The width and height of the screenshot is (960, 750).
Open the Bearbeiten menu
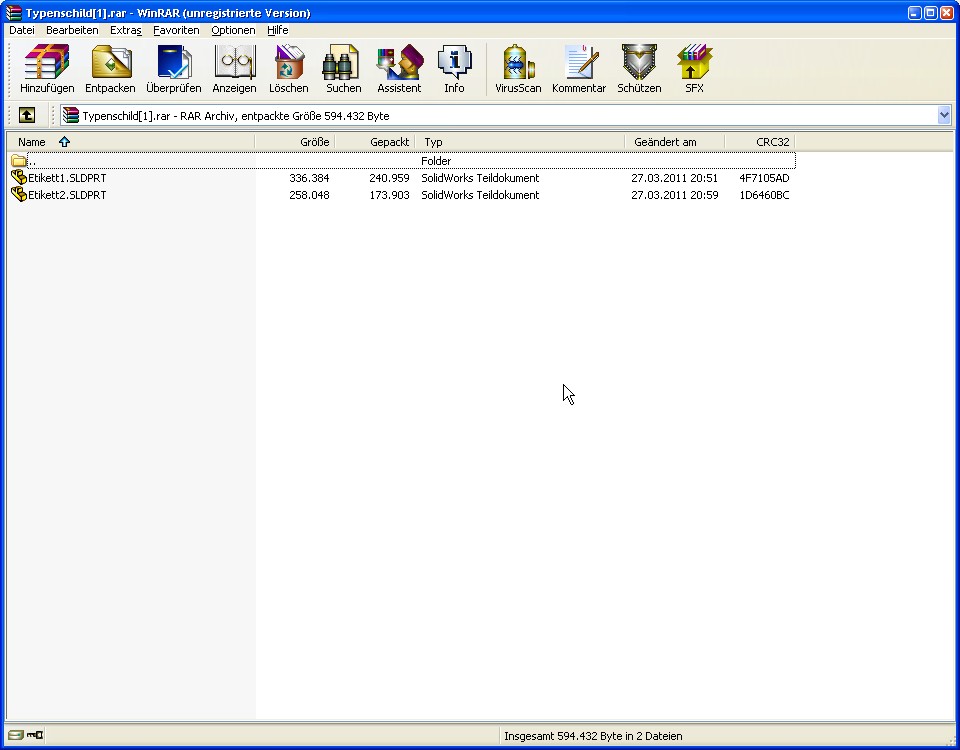point(72,30)
